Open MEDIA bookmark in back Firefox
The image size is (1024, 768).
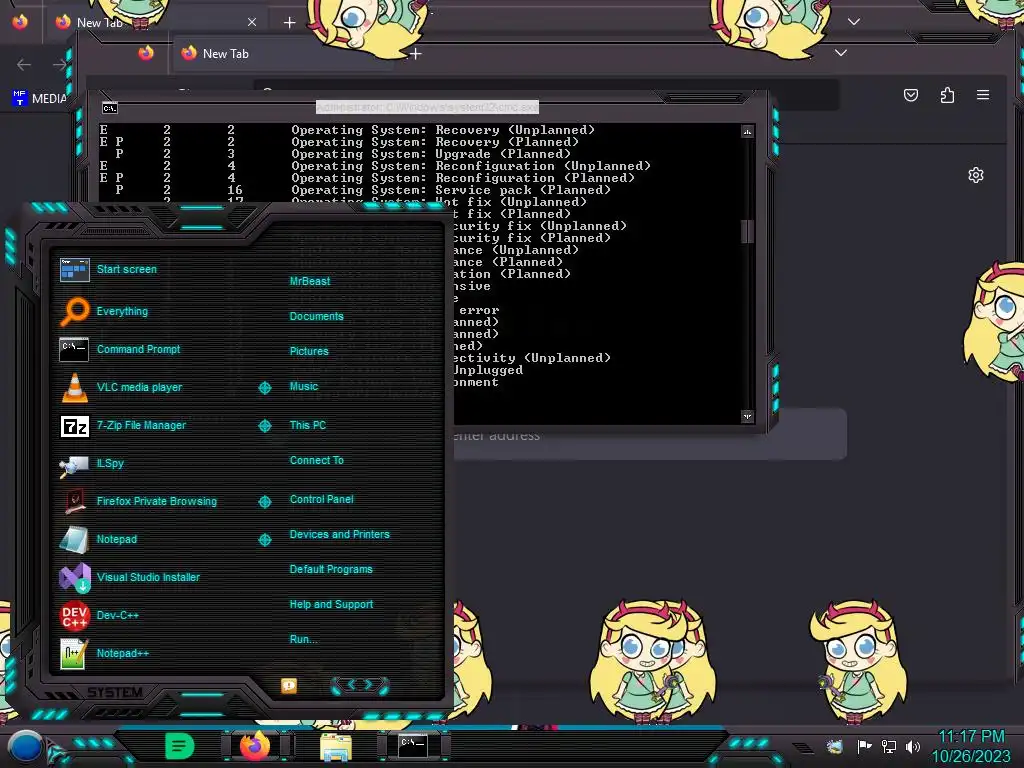point(39,99)
